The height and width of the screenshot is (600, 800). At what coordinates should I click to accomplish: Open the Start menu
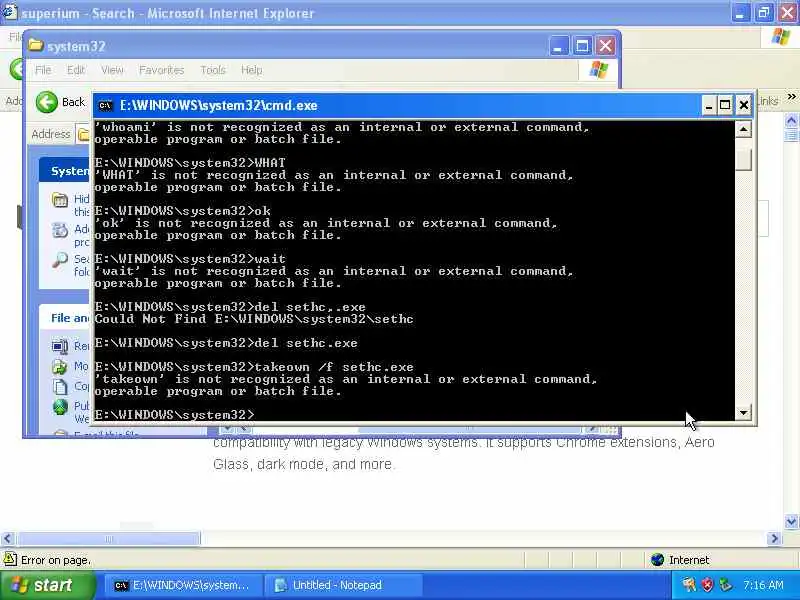(x=48, y=585)
